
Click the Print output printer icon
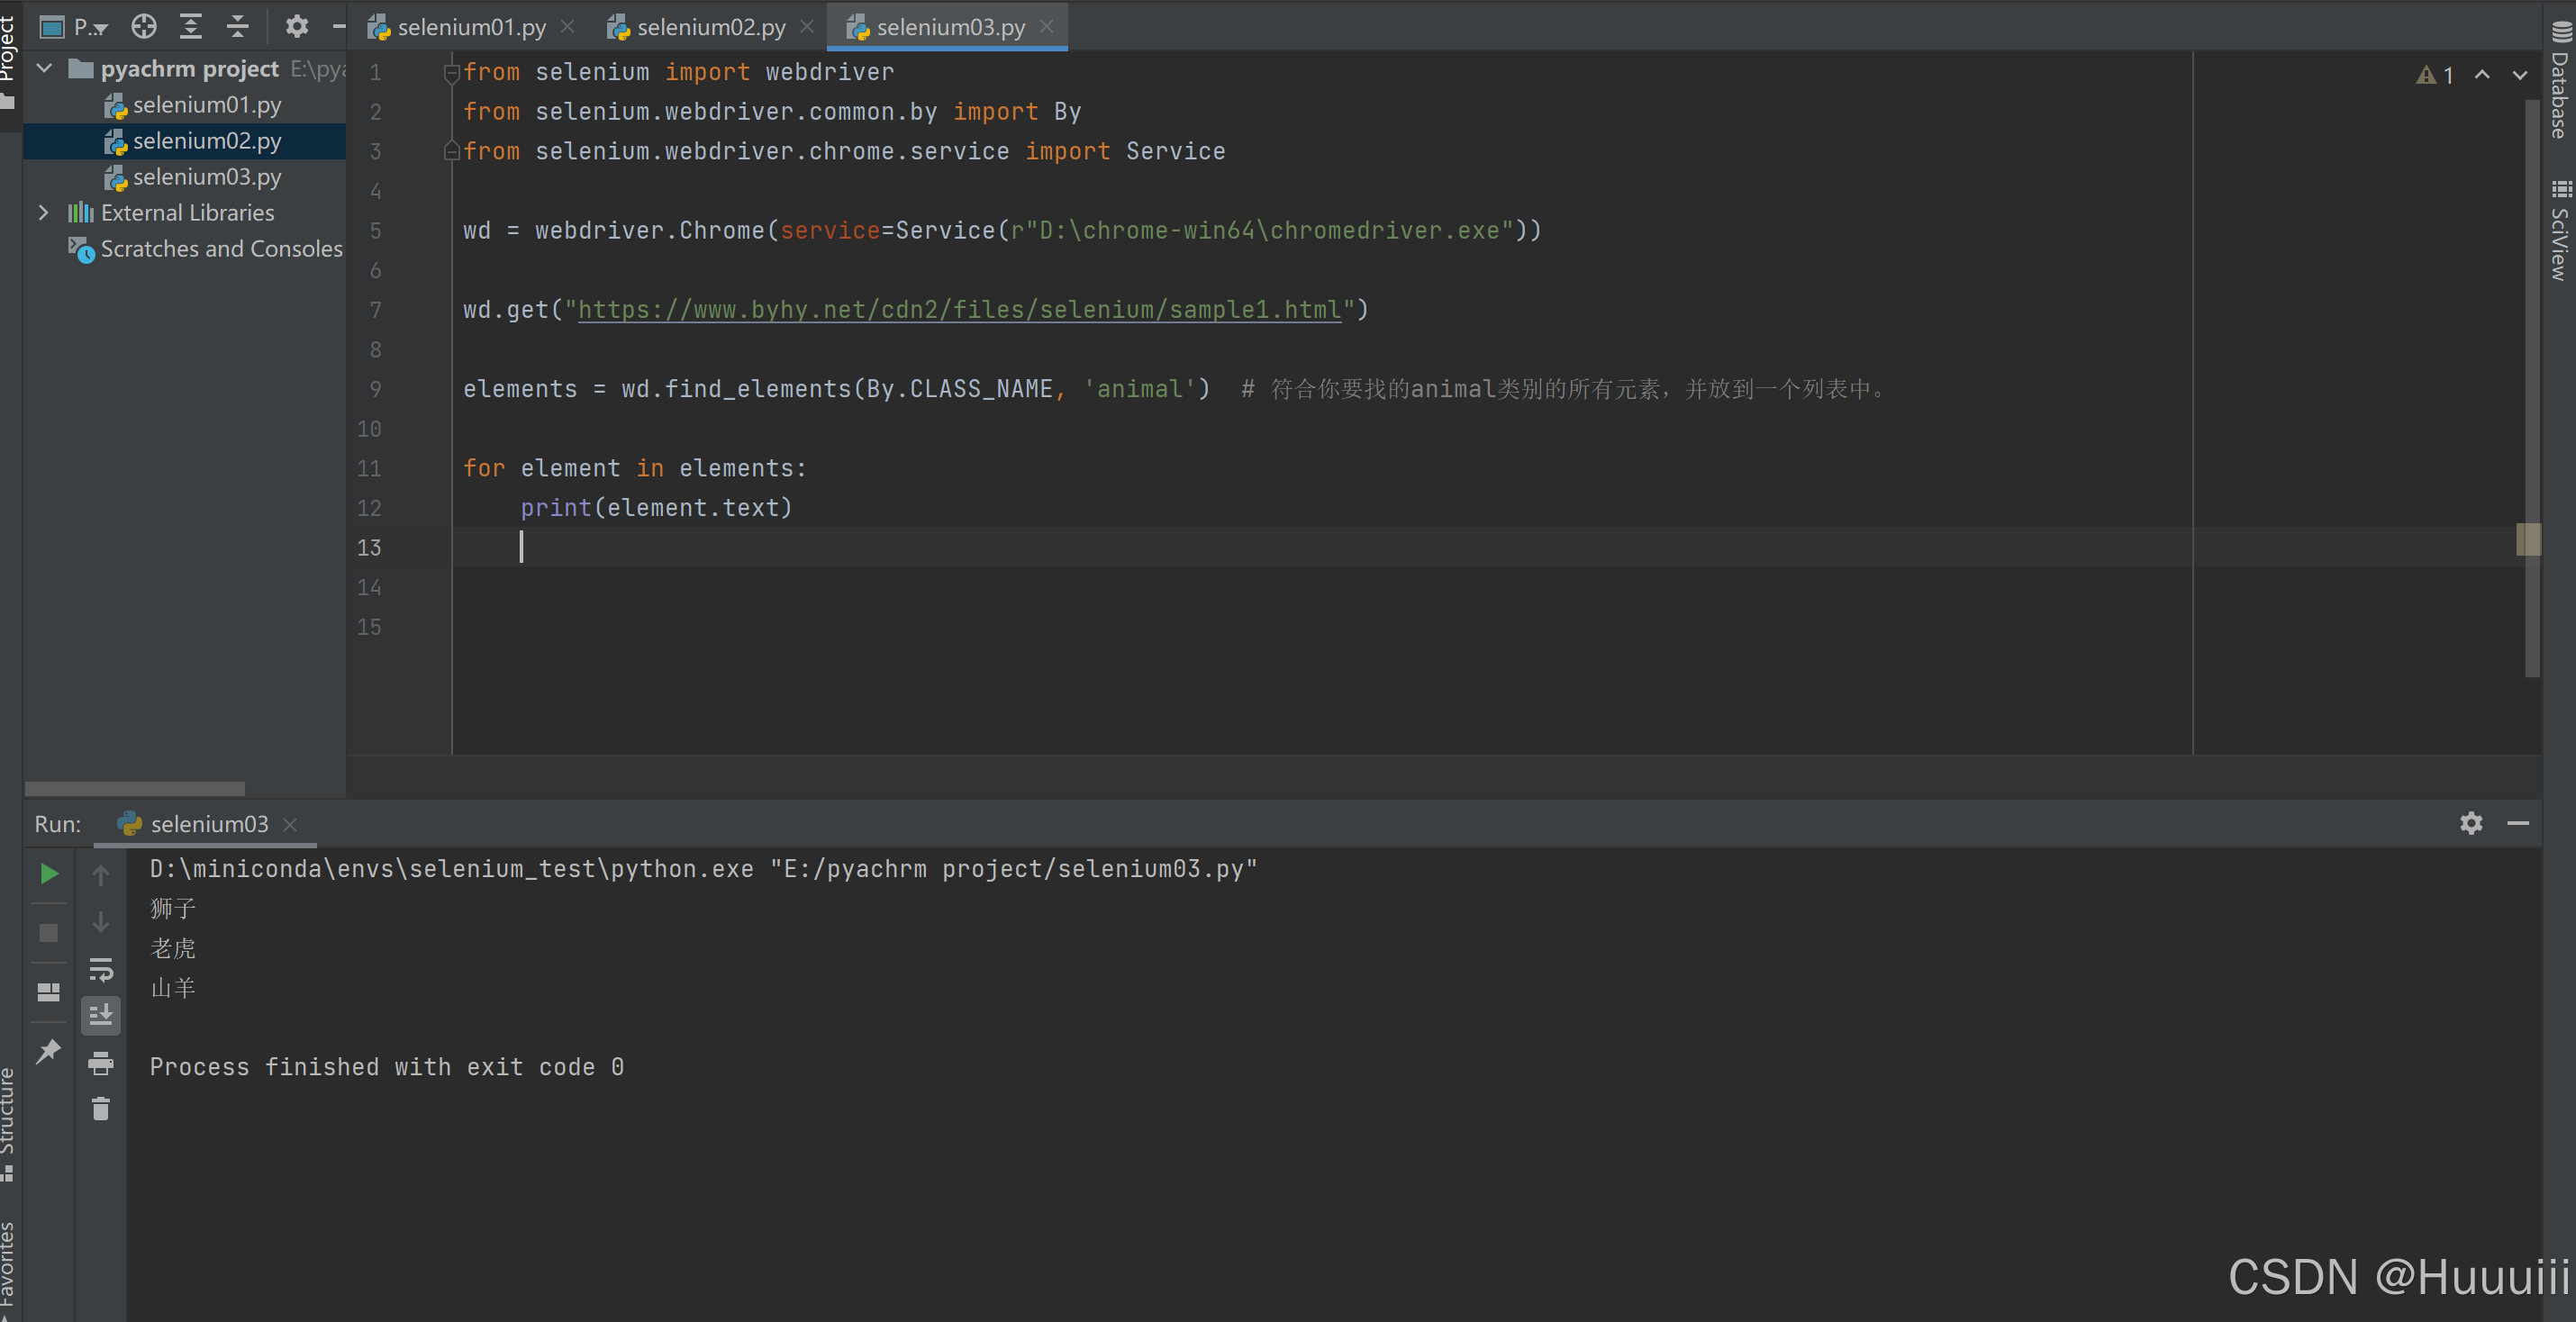[100, 1063]
